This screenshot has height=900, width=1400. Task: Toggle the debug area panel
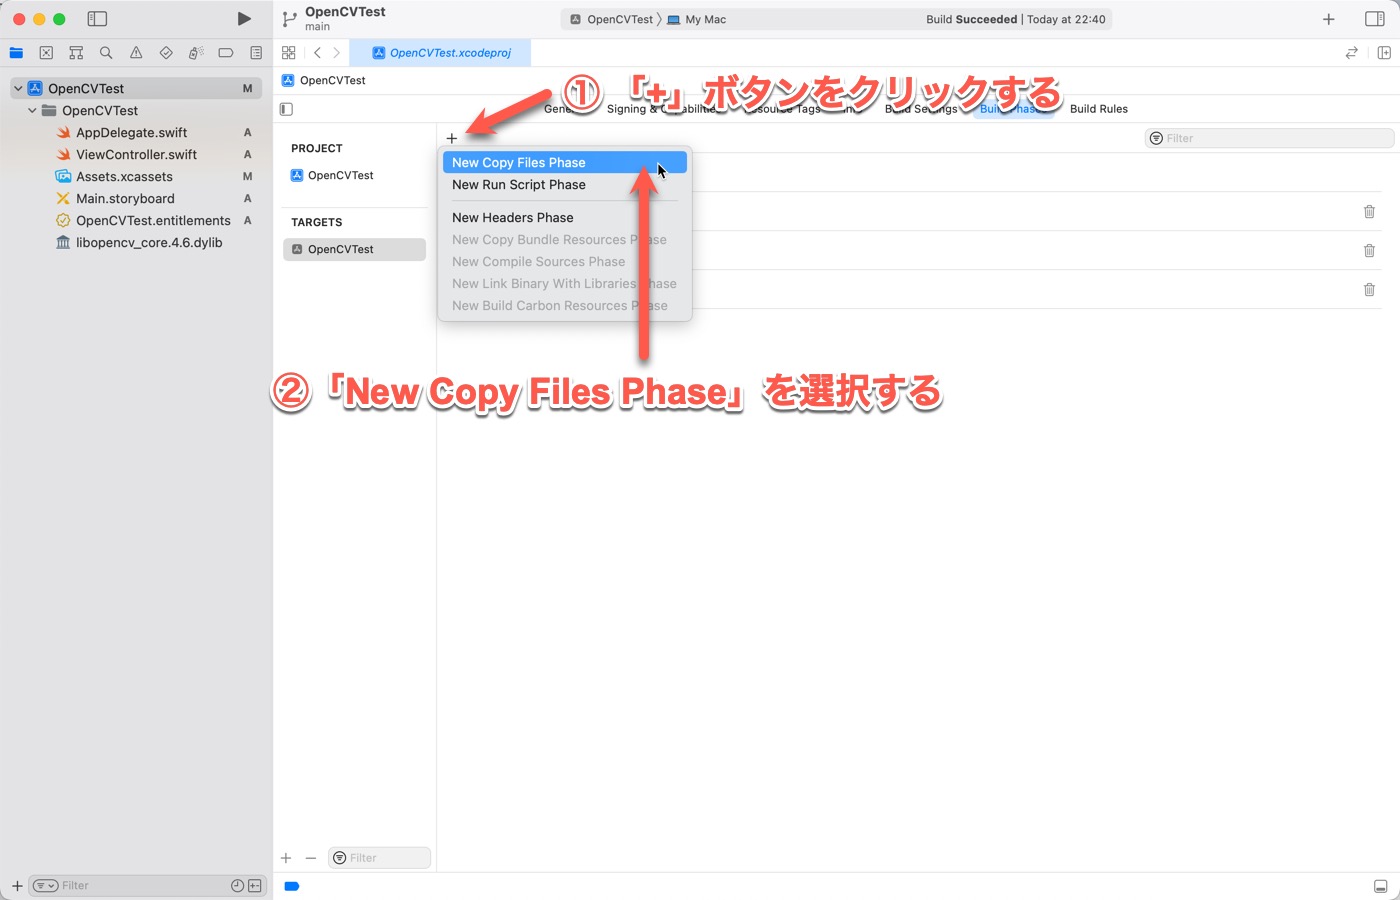(1380, 886)
